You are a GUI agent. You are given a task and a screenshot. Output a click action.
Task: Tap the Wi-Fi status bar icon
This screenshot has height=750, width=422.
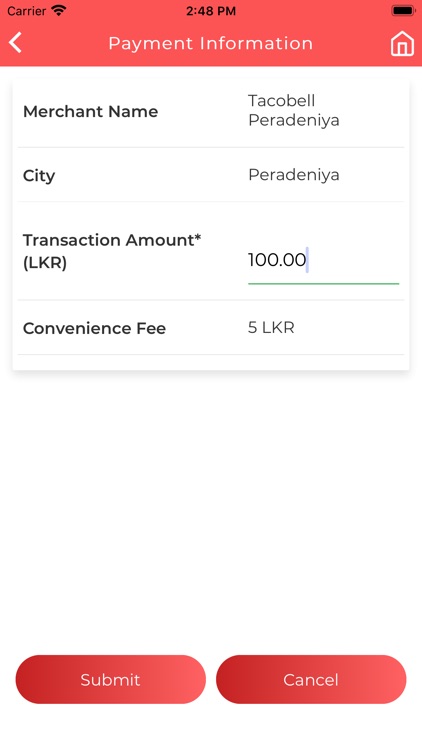pos(59,10)
